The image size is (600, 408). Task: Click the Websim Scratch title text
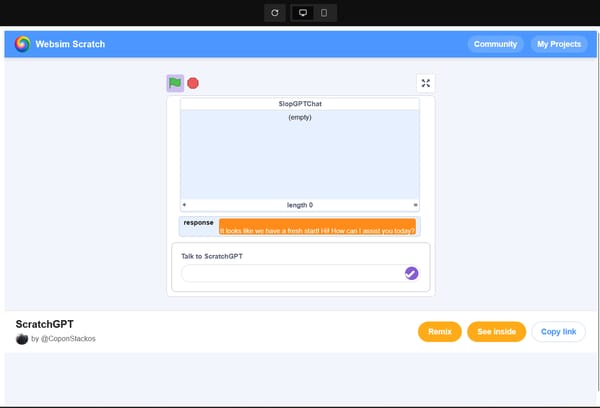[x=70, y=44]
